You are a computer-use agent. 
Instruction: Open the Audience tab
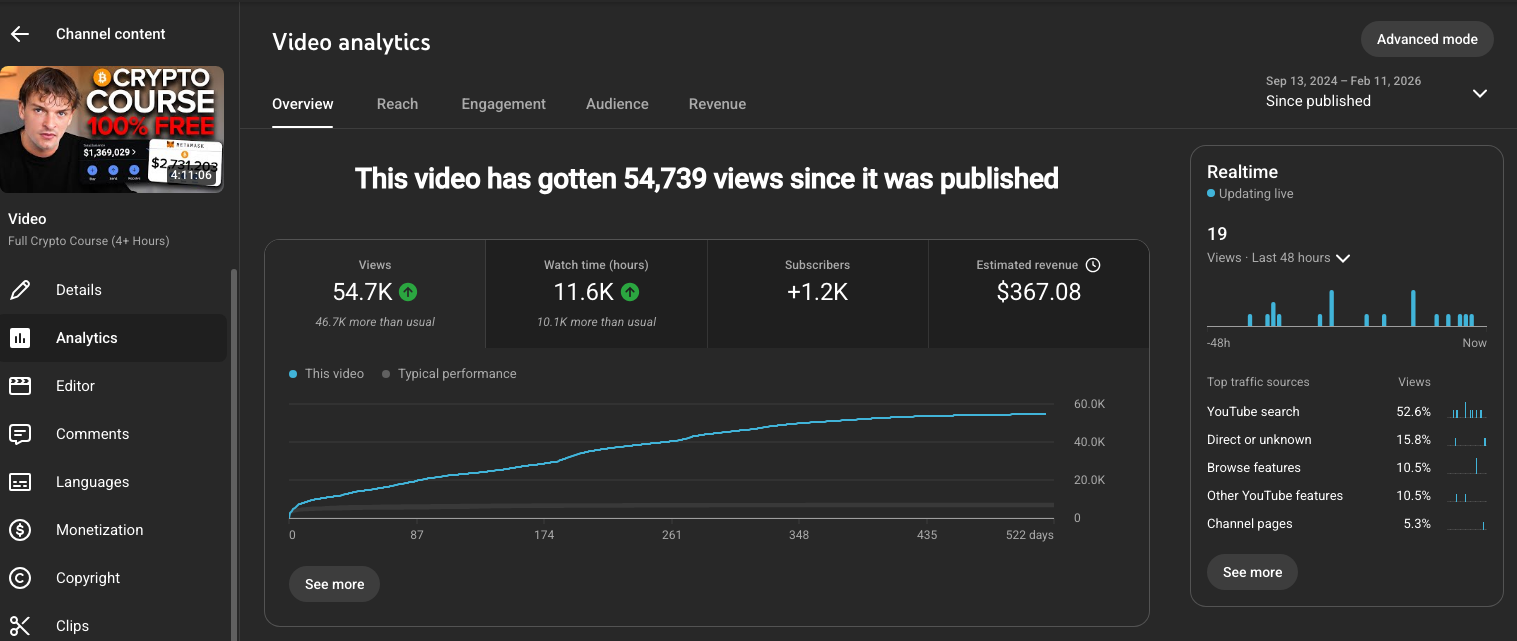point(617,103)
